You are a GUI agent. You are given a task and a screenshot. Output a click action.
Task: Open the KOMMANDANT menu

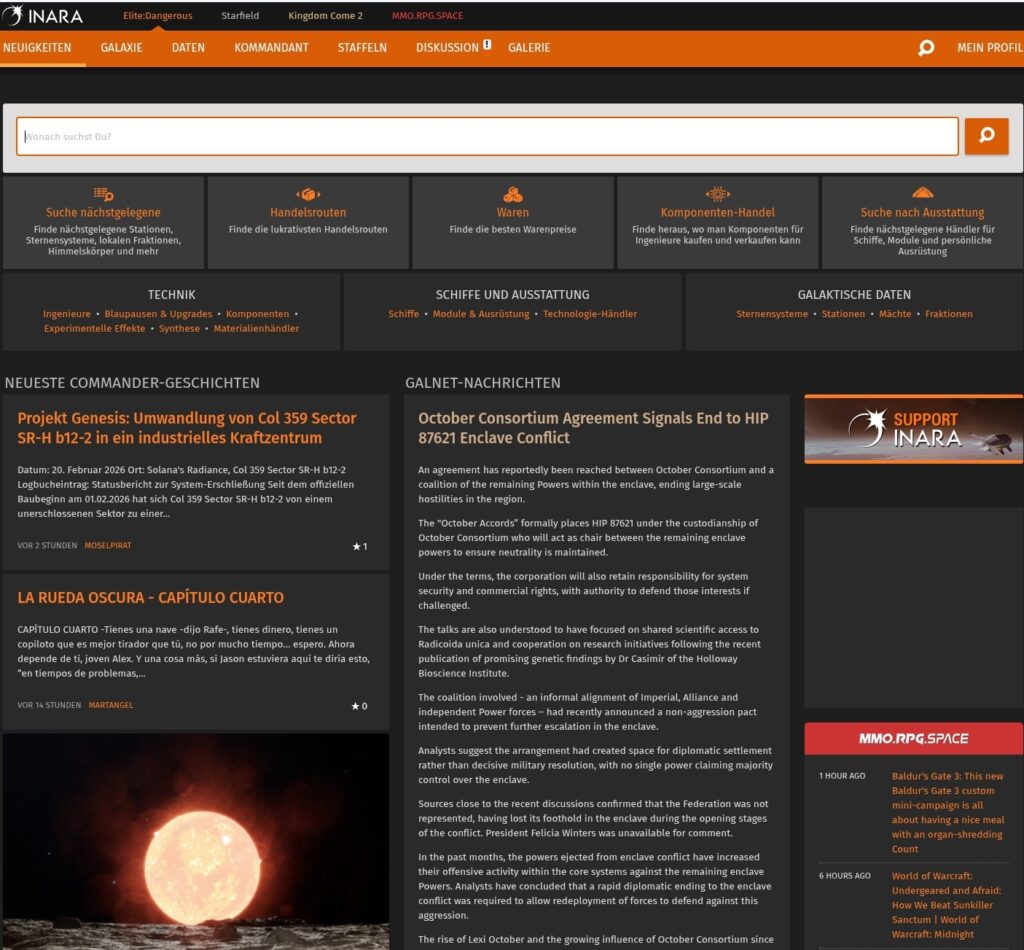271,48
